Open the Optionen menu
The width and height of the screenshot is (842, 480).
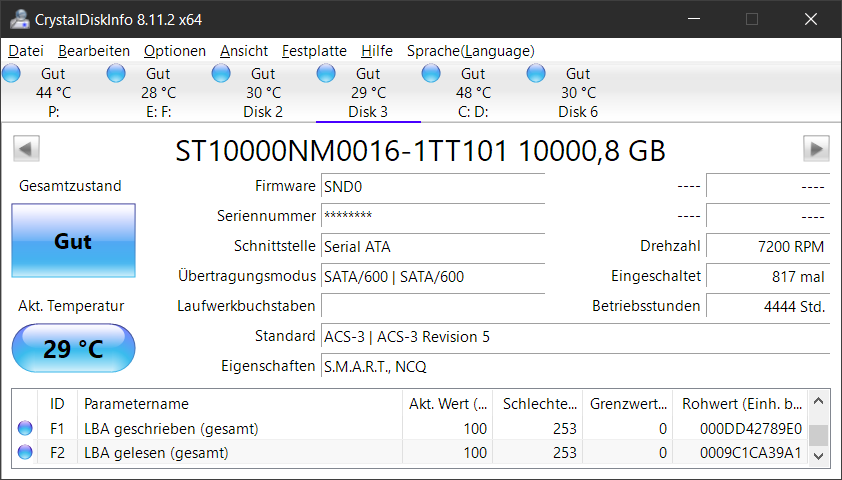[174, 51]
